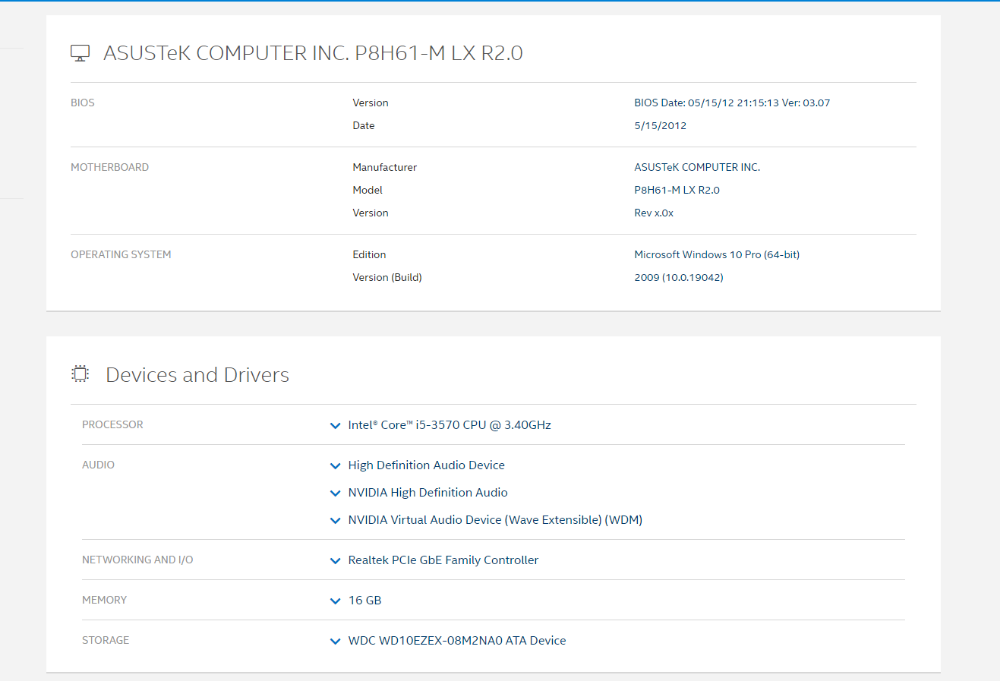Expand NVIDIA High Definition Audio details
The height and width of the screenshot is (681, 1000).
(x=335, y=493)
